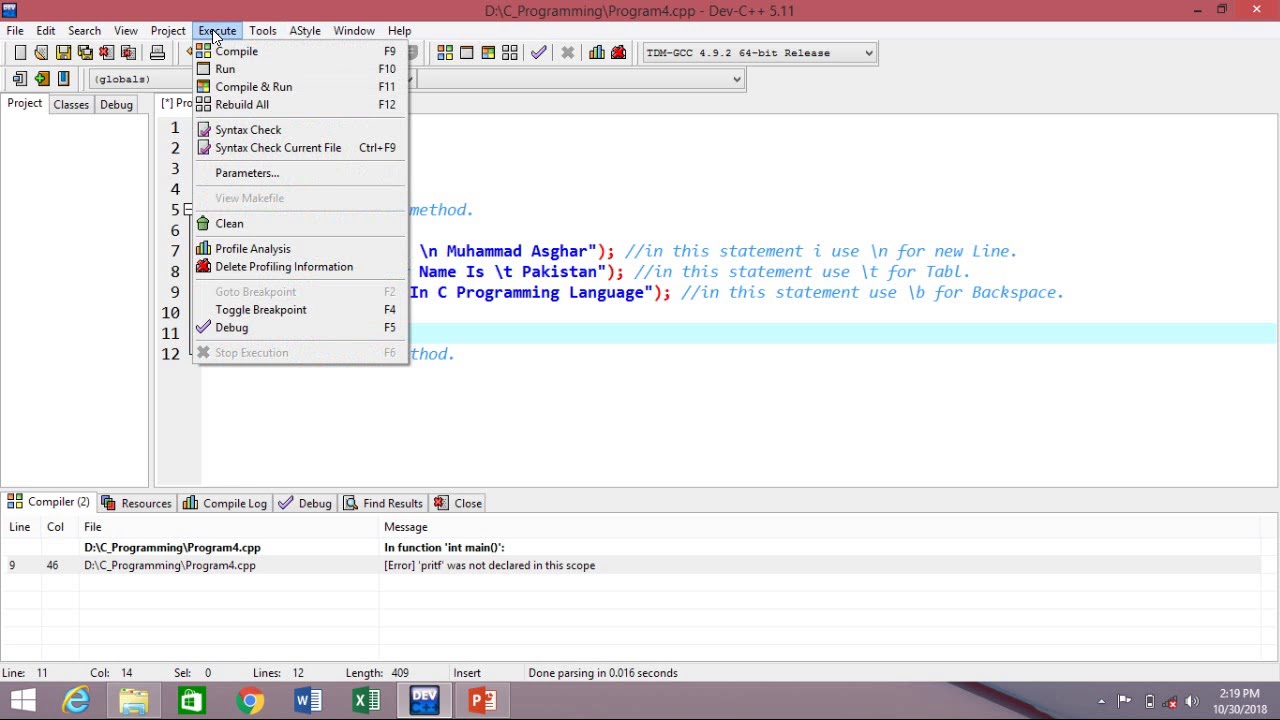This screenshot has height=720, width=1280.
Task: Click the Close file toolbar icon
Action: pos(107,53)
